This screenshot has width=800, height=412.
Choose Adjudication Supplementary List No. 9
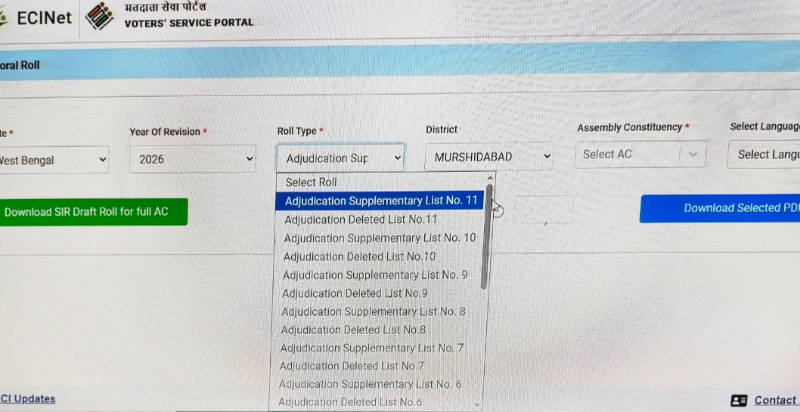click(374, 274)
